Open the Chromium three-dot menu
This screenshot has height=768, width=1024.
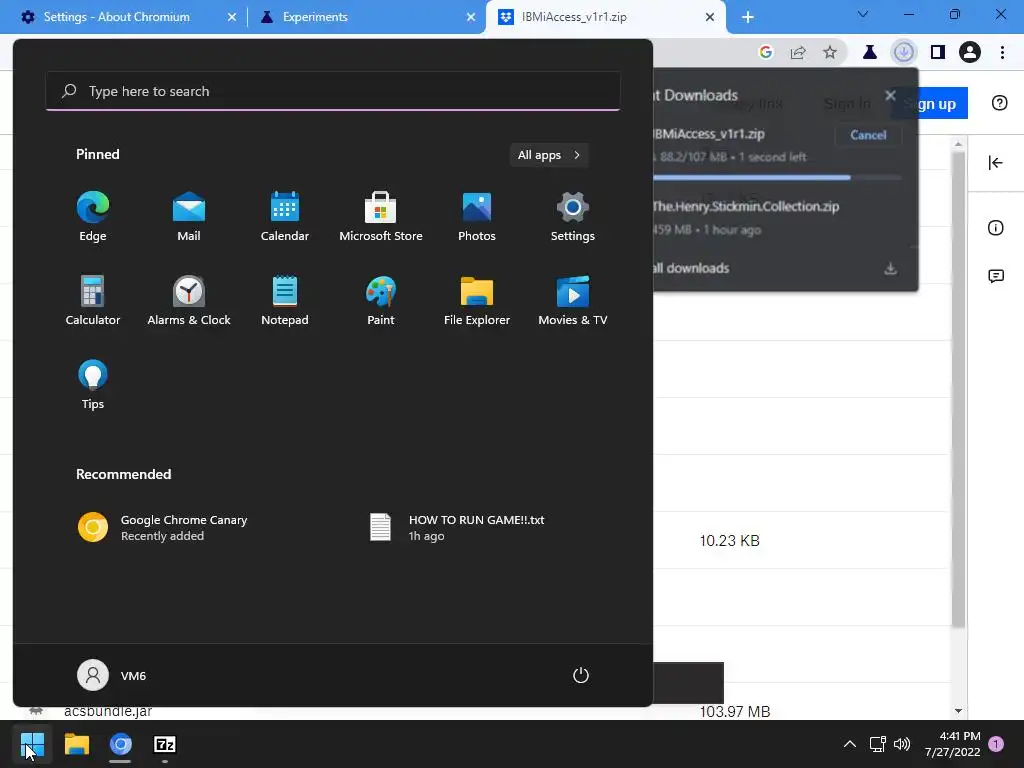coord(1002,52)
